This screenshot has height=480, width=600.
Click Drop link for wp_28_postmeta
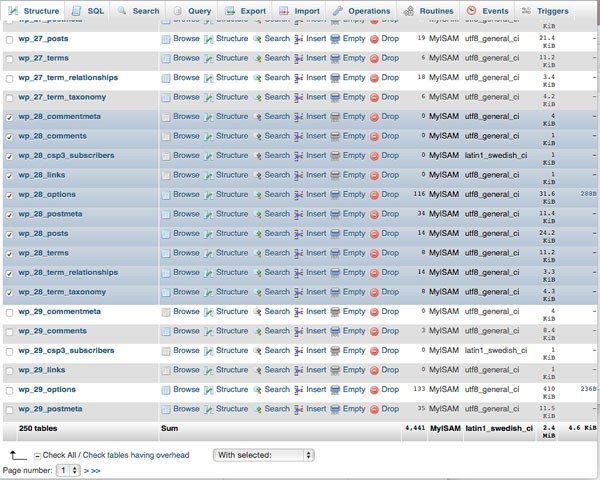click(390, 214)
